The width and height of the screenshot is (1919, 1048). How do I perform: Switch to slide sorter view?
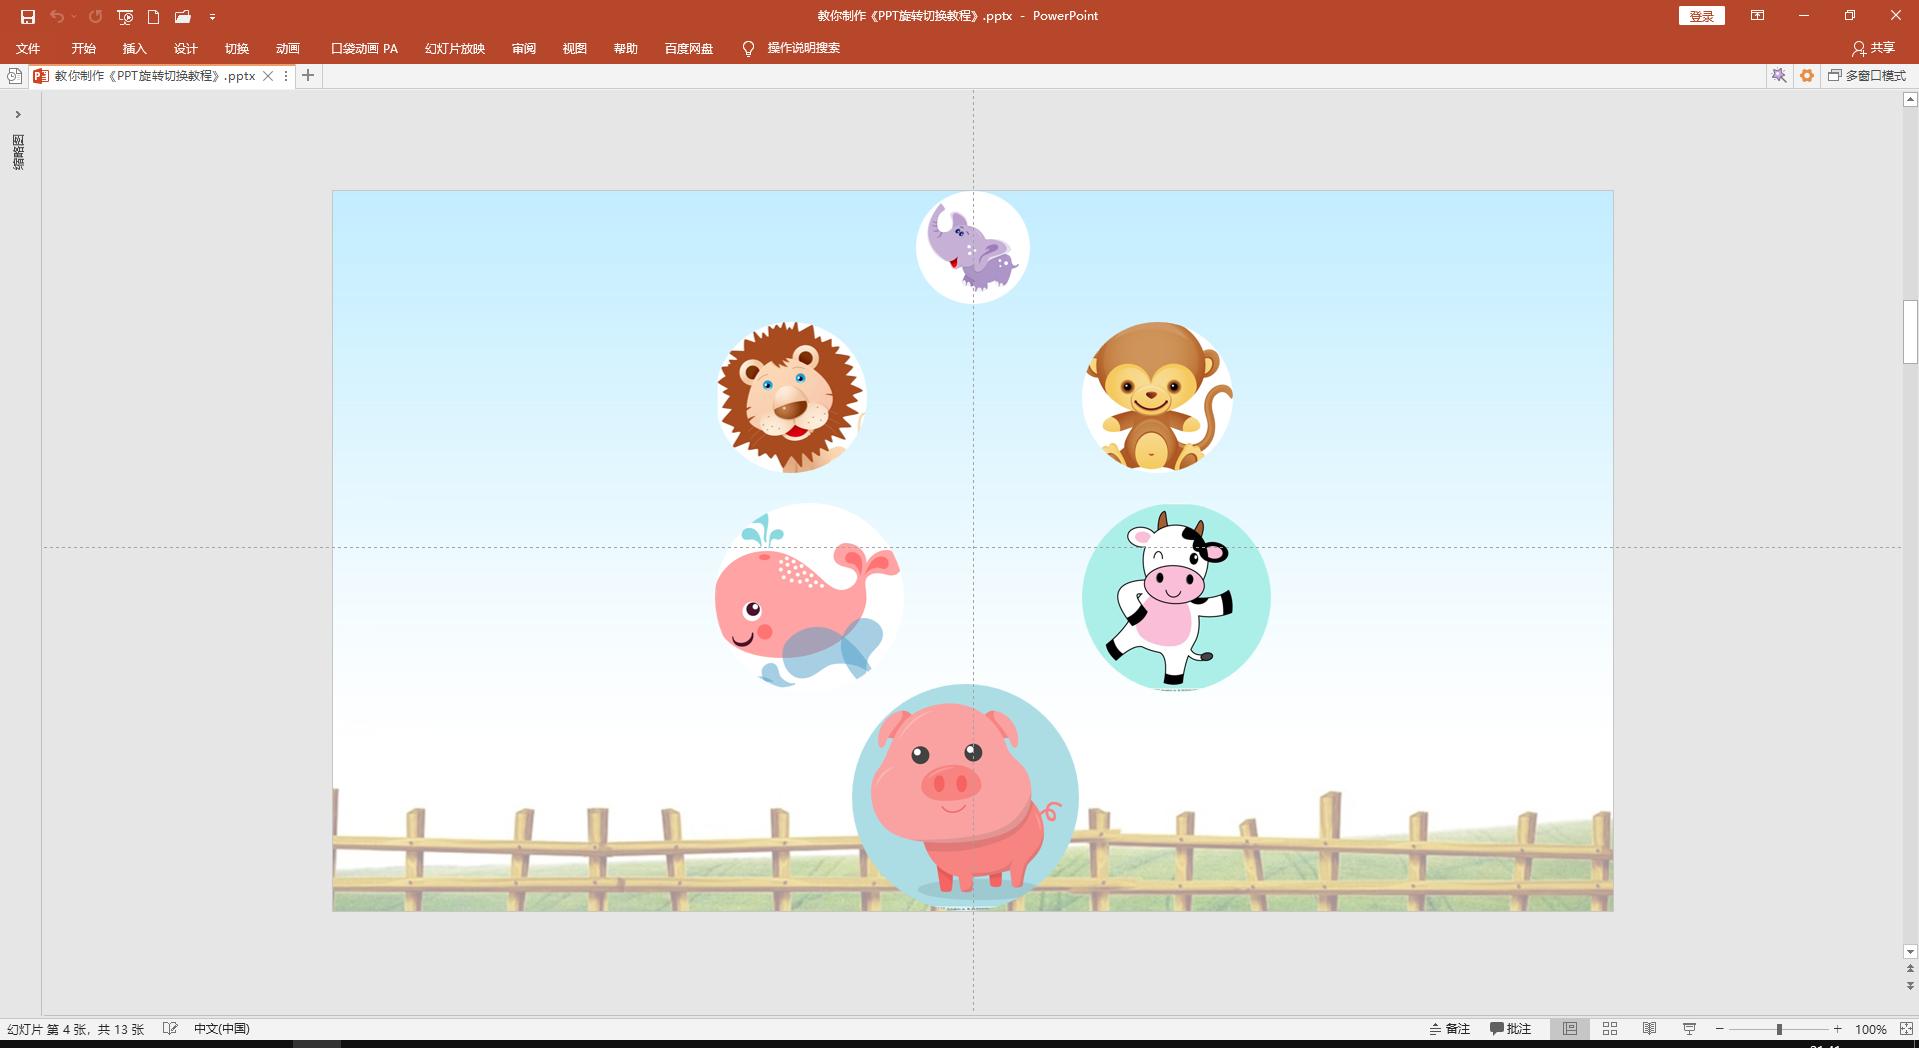[1610, 1029]
